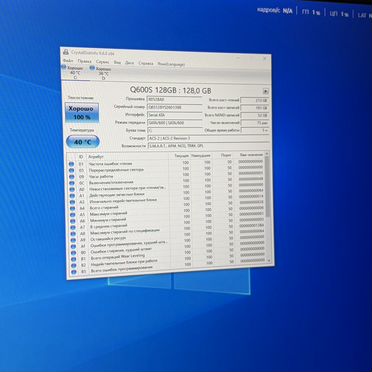The width and height of the screenshot is (372, 372).
Task: Click the ЦП 1 % overlay indicator
Action: click(339, 14)
